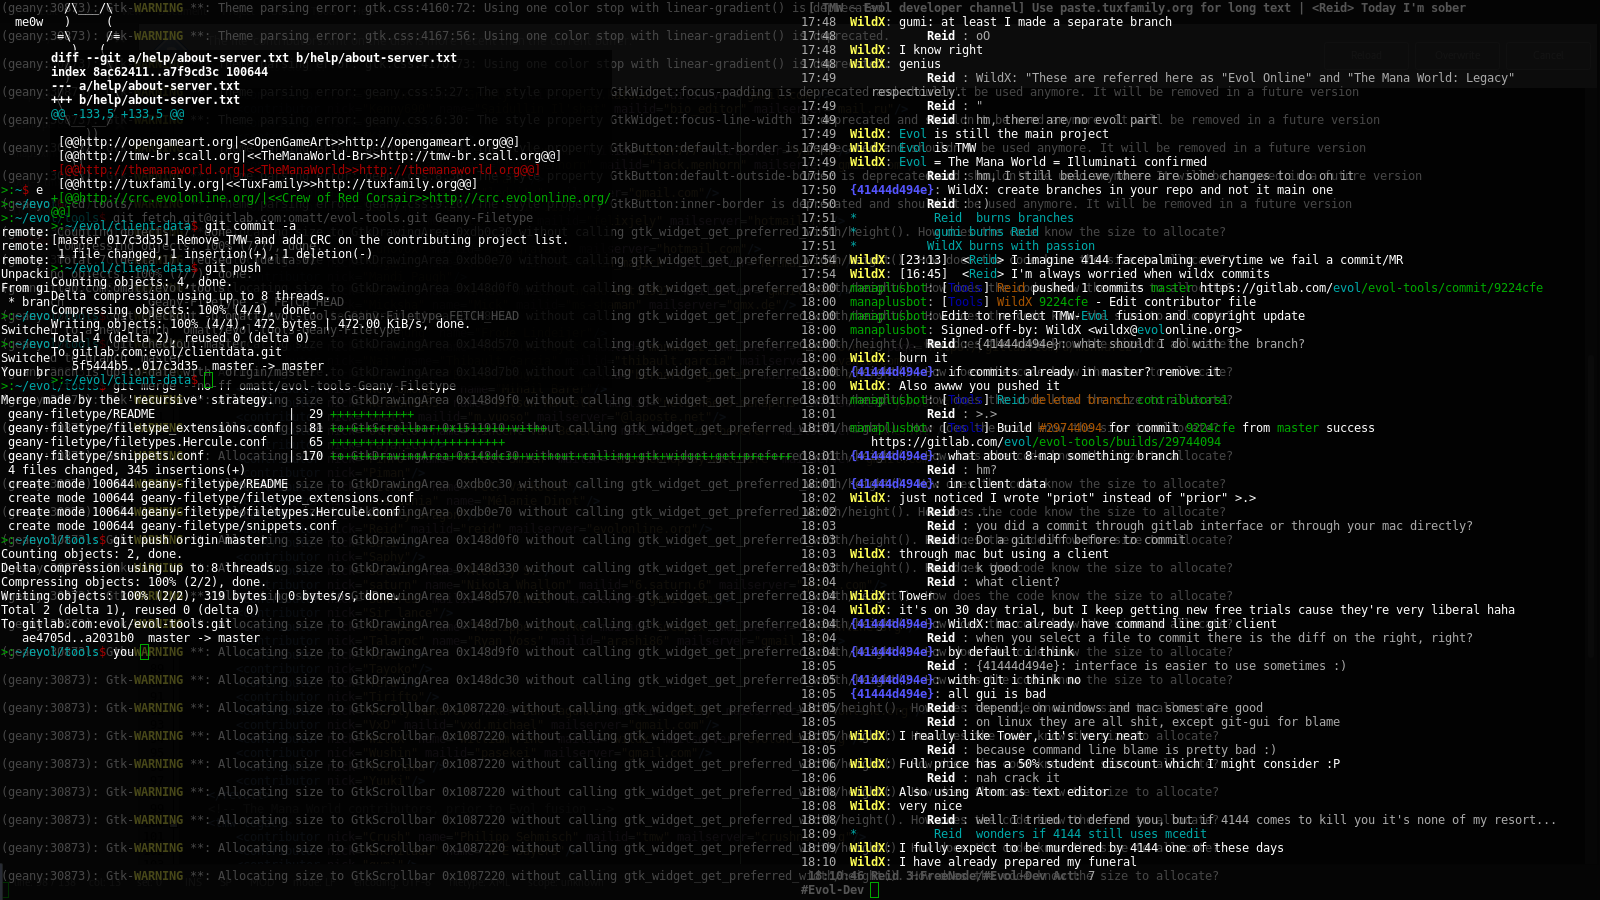Click action line 'Reid burns branches'

click(1004, 218)
